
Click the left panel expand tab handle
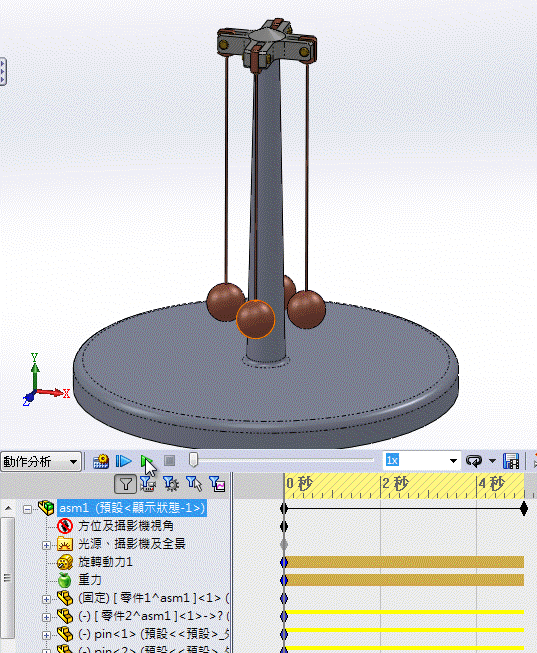[x=2, y=71]
